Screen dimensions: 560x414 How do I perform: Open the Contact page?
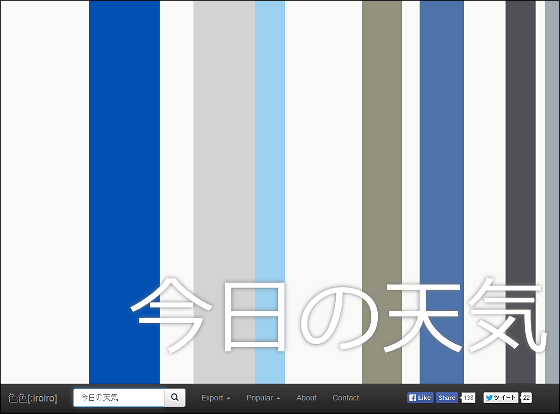point(346,398)
